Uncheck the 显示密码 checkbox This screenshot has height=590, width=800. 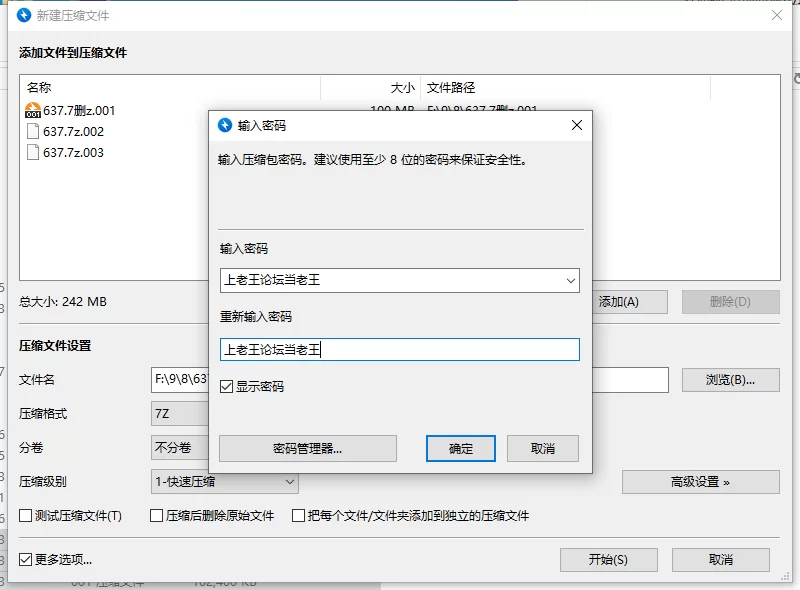point(227,386)
